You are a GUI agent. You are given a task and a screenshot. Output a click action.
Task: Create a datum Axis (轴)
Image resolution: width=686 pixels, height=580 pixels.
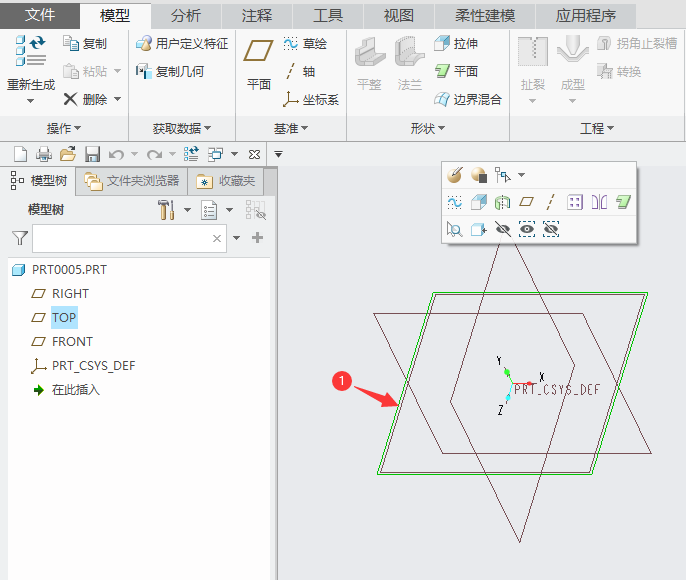click(300, 71)
